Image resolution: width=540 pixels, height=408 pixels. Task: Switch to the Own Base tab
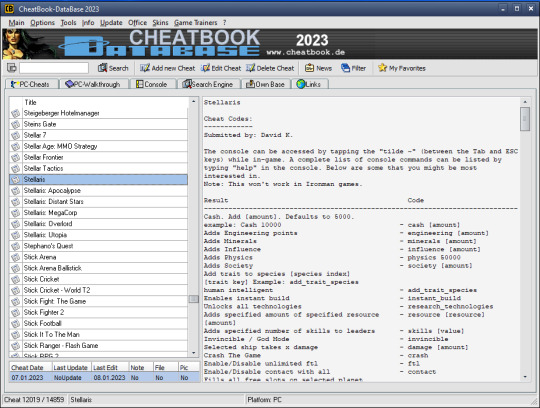(265, 84)
